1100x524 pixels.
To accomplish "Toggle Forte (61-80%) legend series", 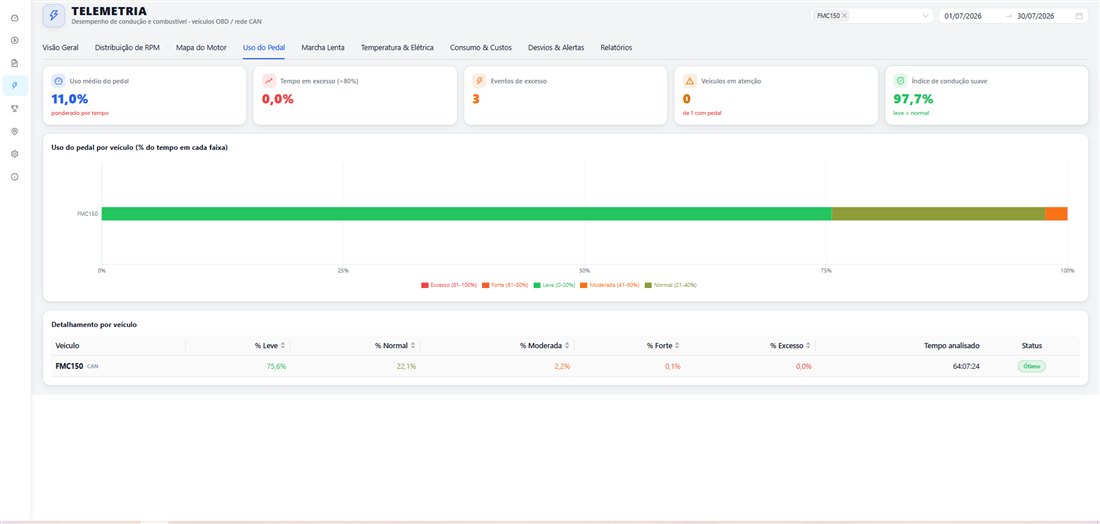I will [505, 285].
